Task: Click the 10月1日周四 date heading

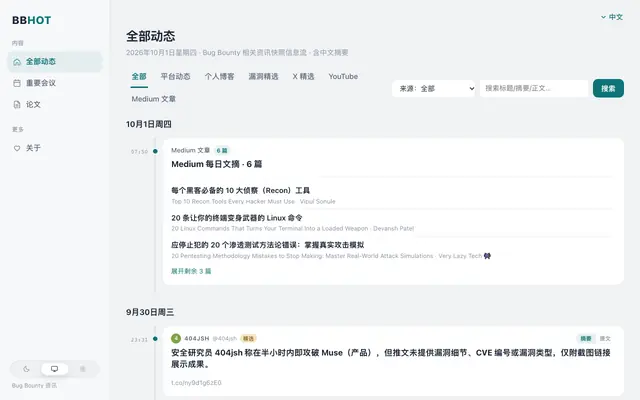Action: click(149, 124)
